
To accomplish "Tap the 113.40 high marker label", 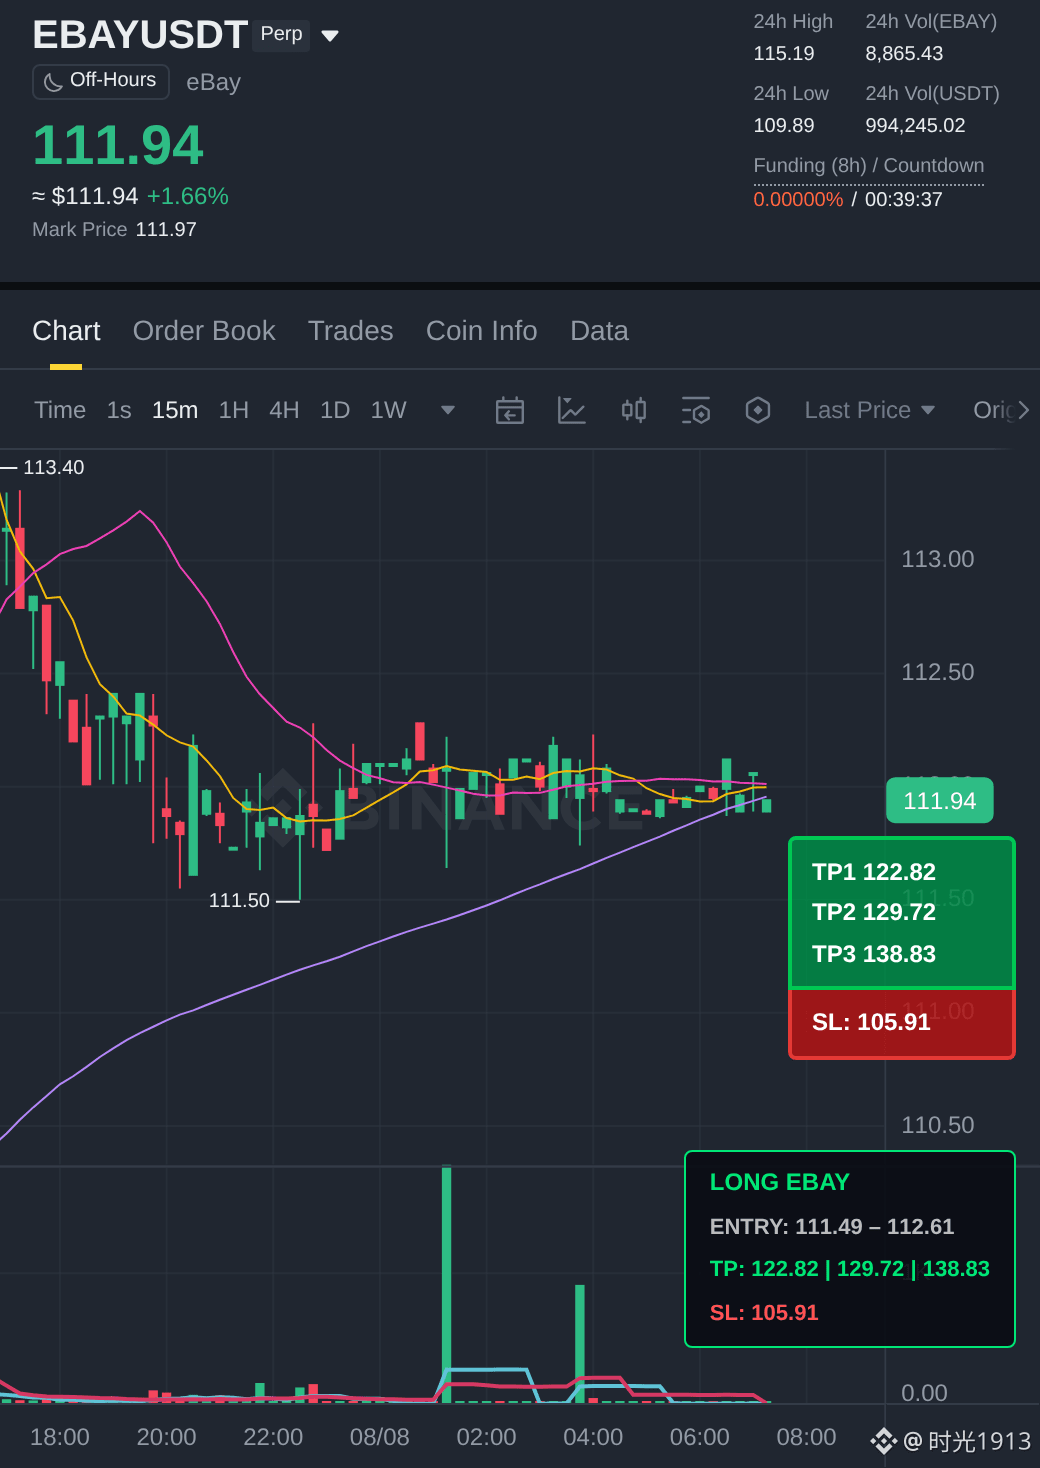I will tap(53, 468).
